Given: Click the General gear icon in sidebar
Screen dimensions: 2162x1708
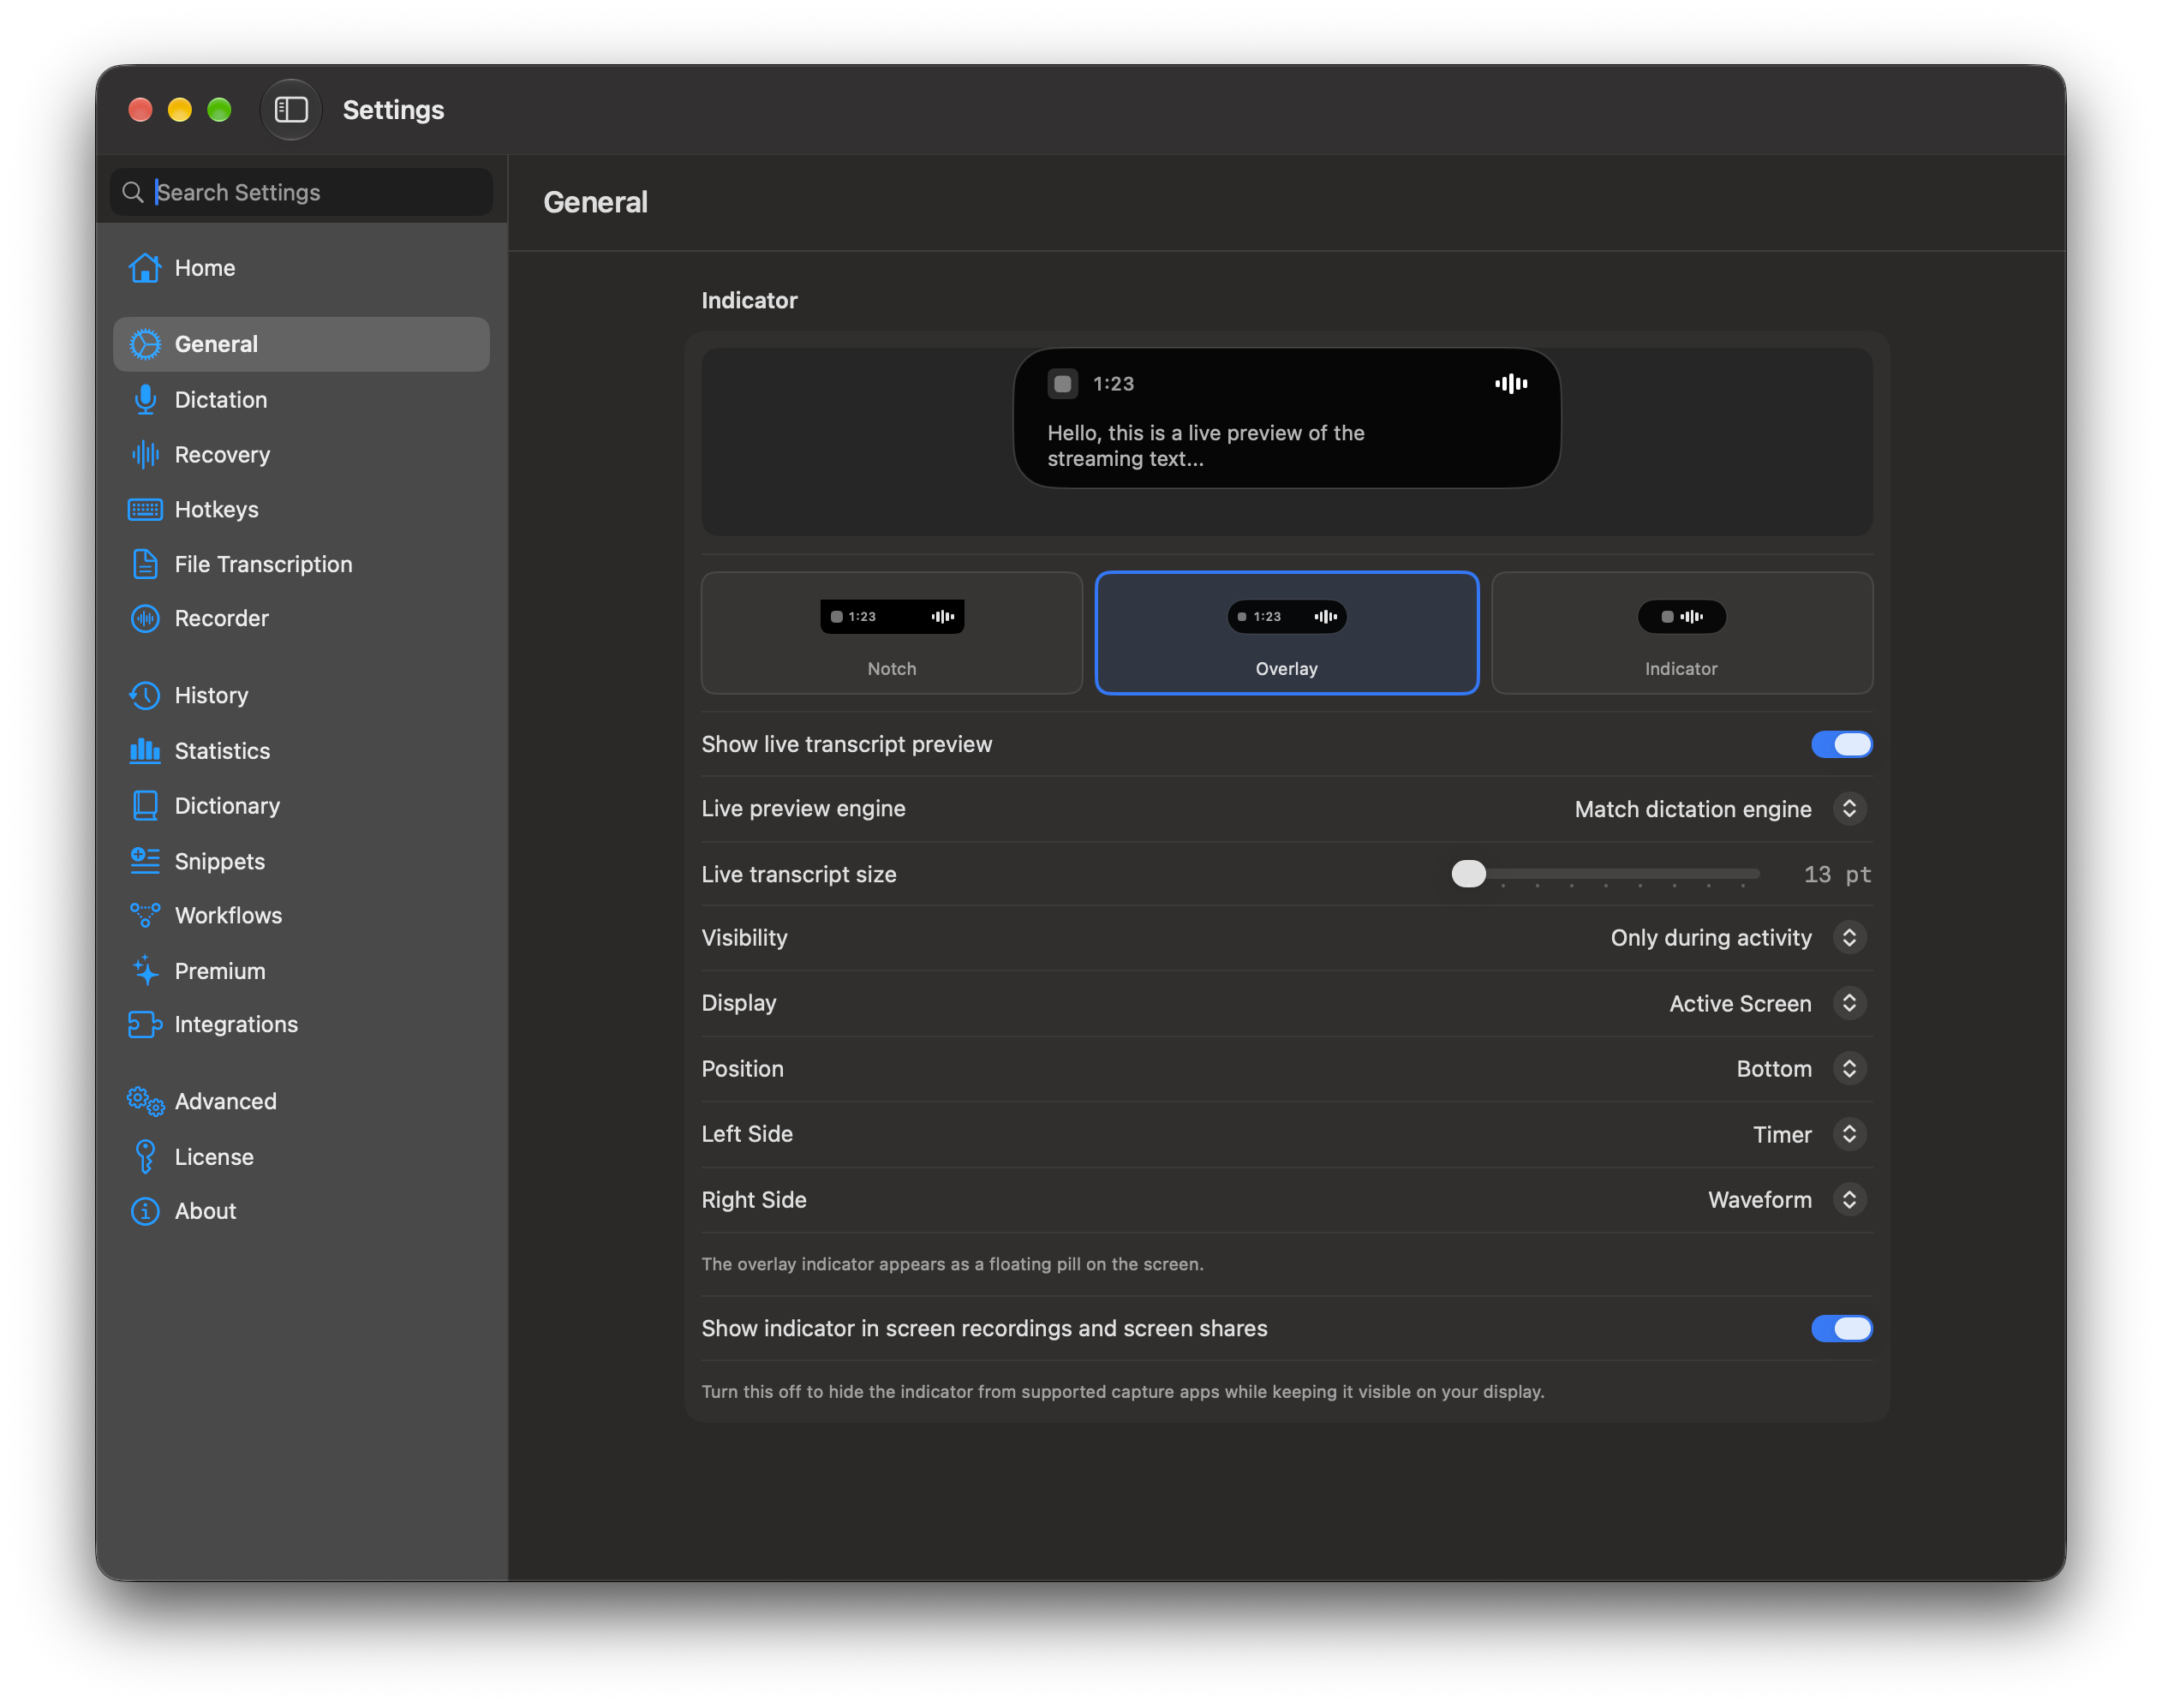Looking at the screenshot, I should coord(145,344).
